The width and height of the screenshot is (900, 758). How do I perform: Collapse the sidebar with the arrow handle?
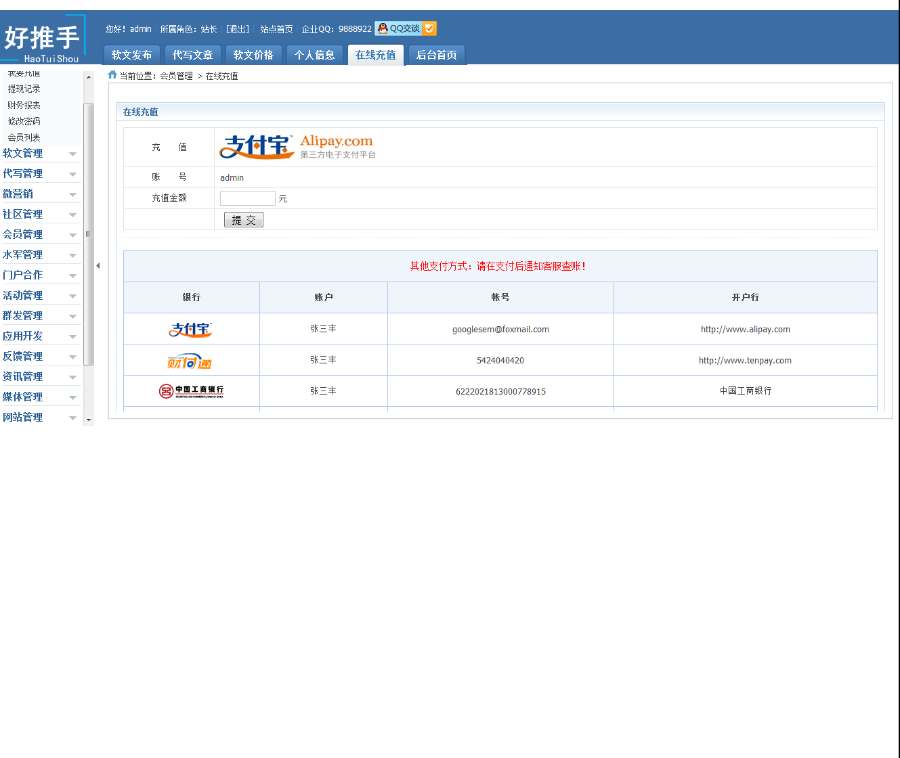pos(98,266)
